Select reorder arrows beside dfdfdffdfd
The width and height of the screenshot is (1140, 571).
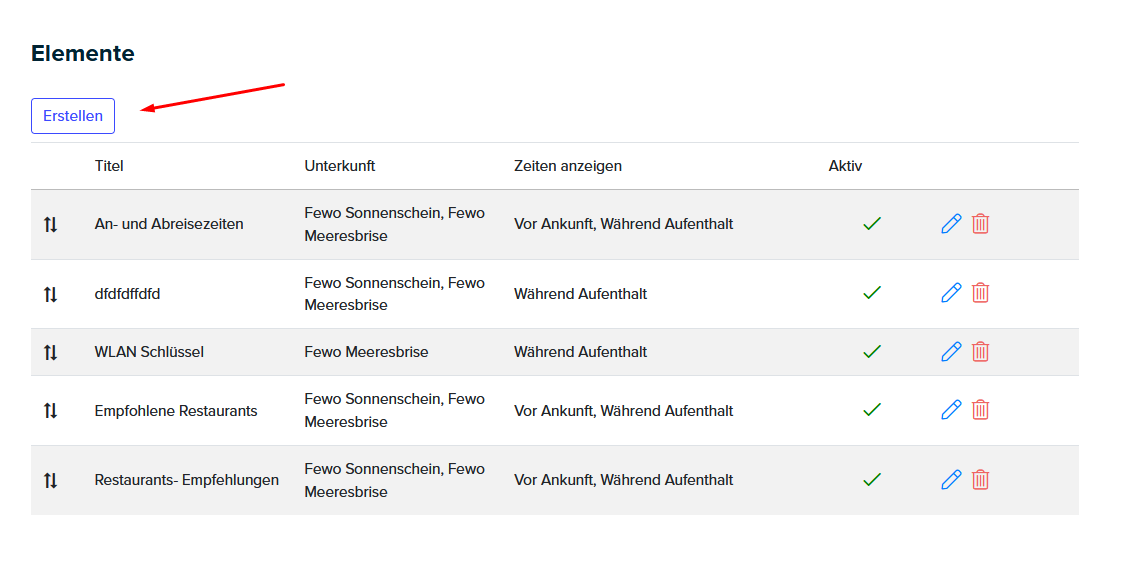click(x=50, y=295)
